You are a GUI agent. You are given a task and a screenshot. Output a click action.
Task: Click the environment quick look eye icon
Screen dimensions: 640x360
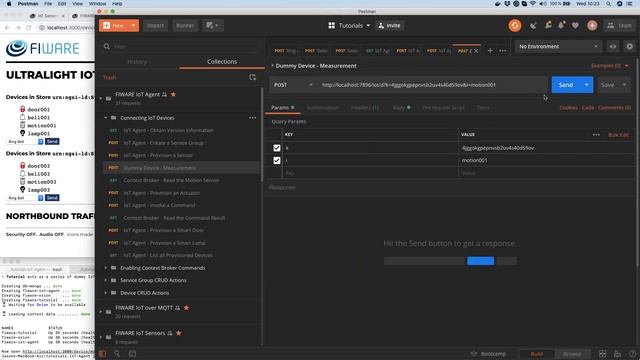613,47
